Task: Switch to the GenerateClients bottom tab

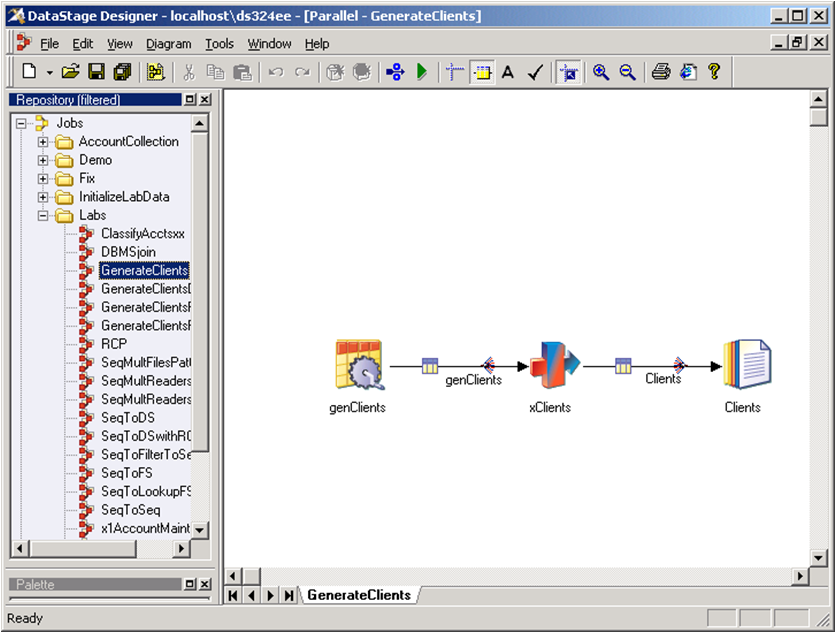Action: point(358,595)
